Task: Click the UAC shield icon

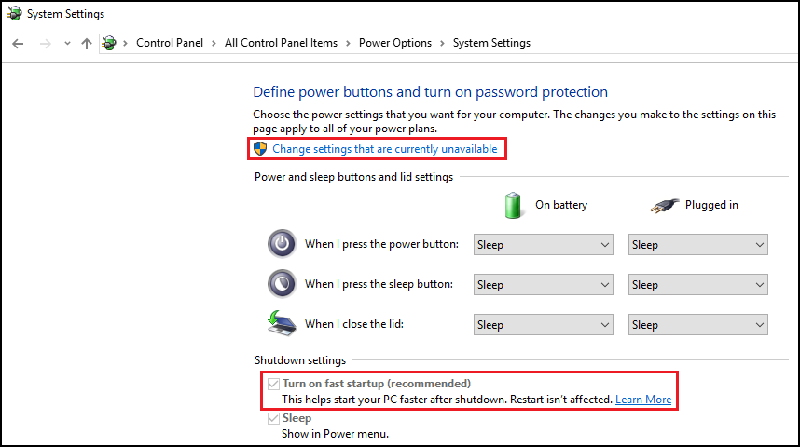Action: tap(261, 149)
